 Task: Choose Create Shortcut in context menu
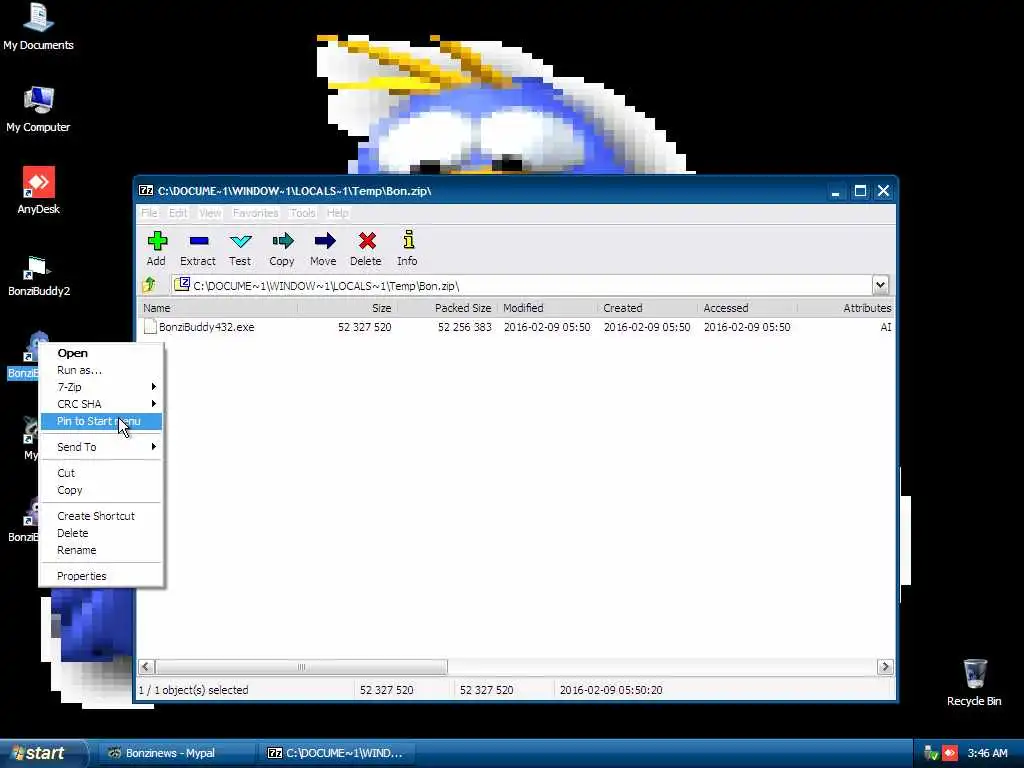pyautogui.click(x=101, y=516)
